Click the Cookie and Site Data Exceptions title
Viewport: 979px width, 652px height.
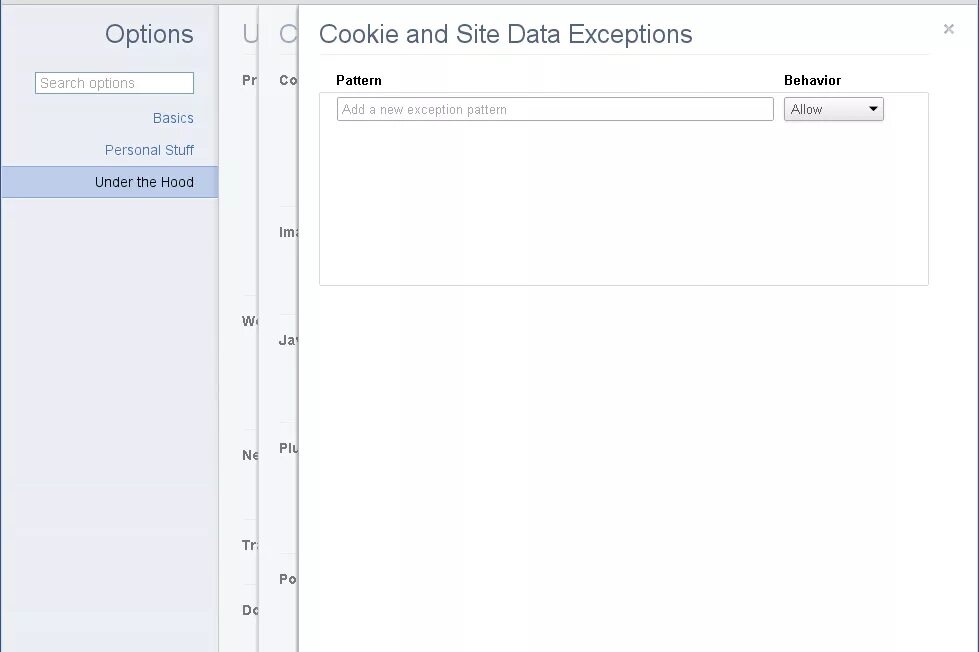pyautogui.click(x=506, y=34)
